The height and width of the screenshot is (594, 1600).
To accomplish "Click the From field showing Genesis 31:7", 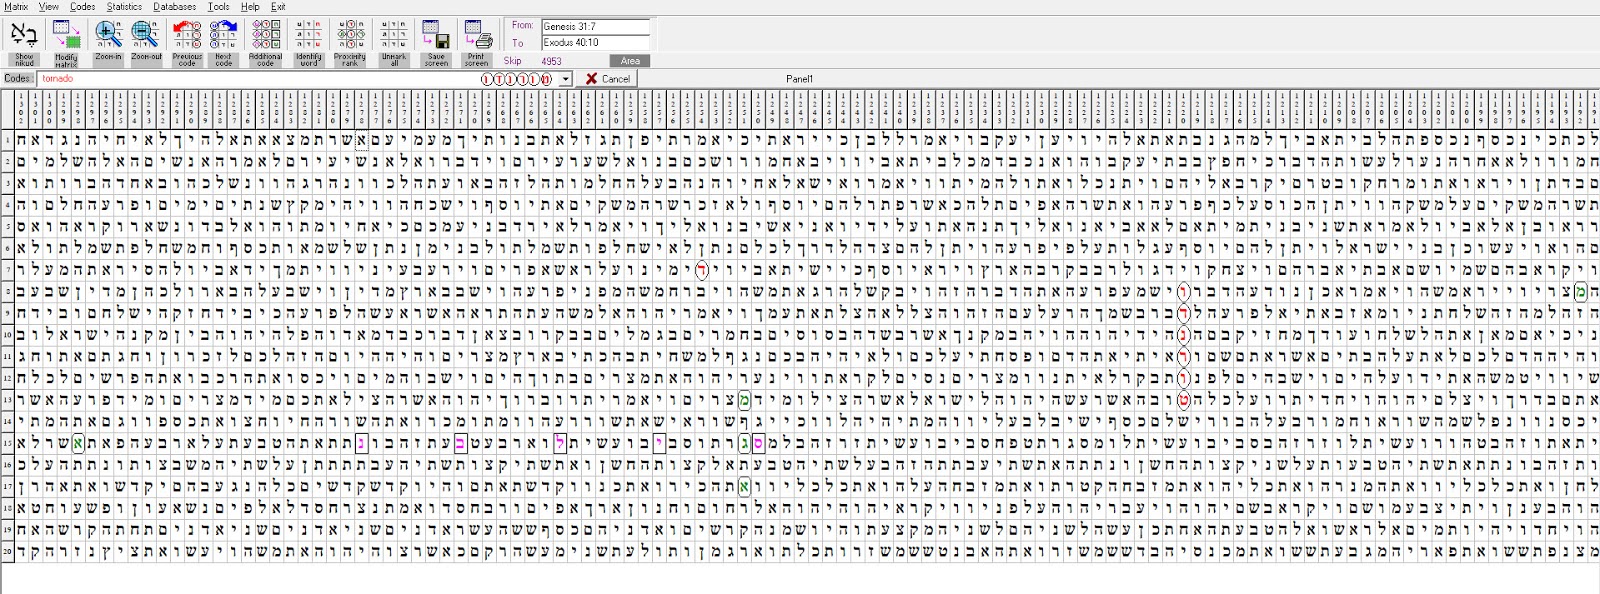I will pos(595,26).
